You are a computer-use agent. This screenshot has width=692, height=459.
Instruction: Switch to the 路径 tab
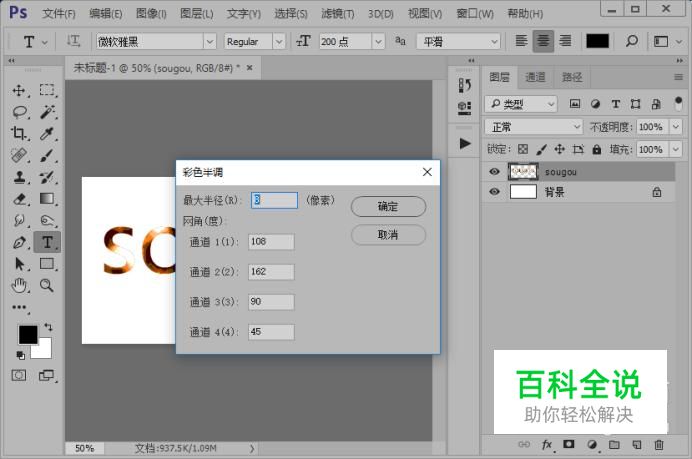click(x=572, y=77)
